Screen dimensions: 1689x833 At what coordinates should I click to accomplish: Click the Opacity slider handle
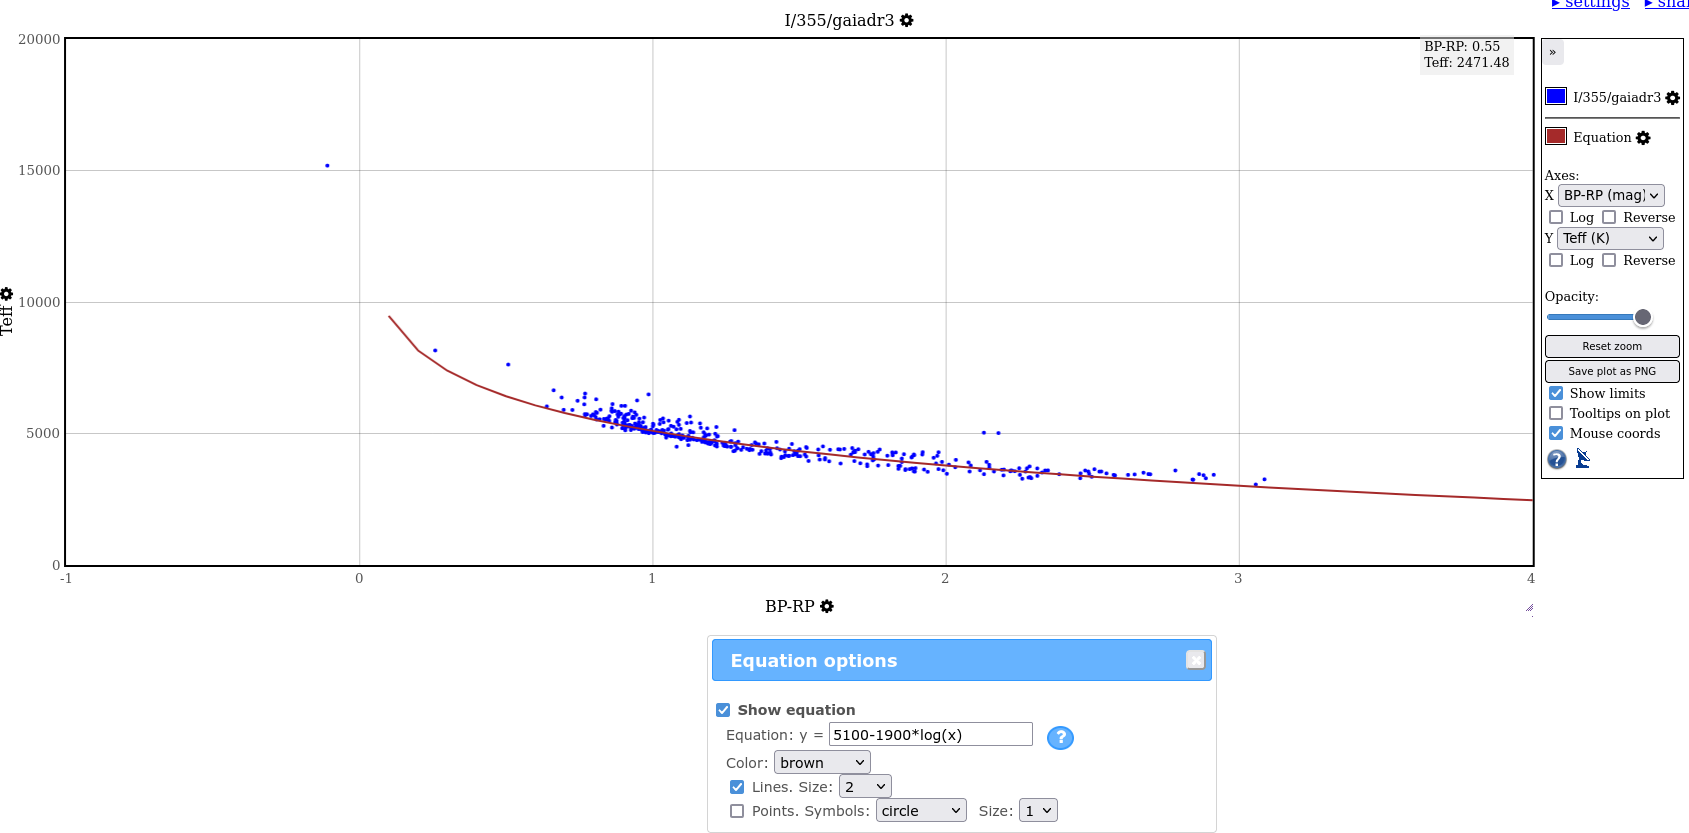1642,317
